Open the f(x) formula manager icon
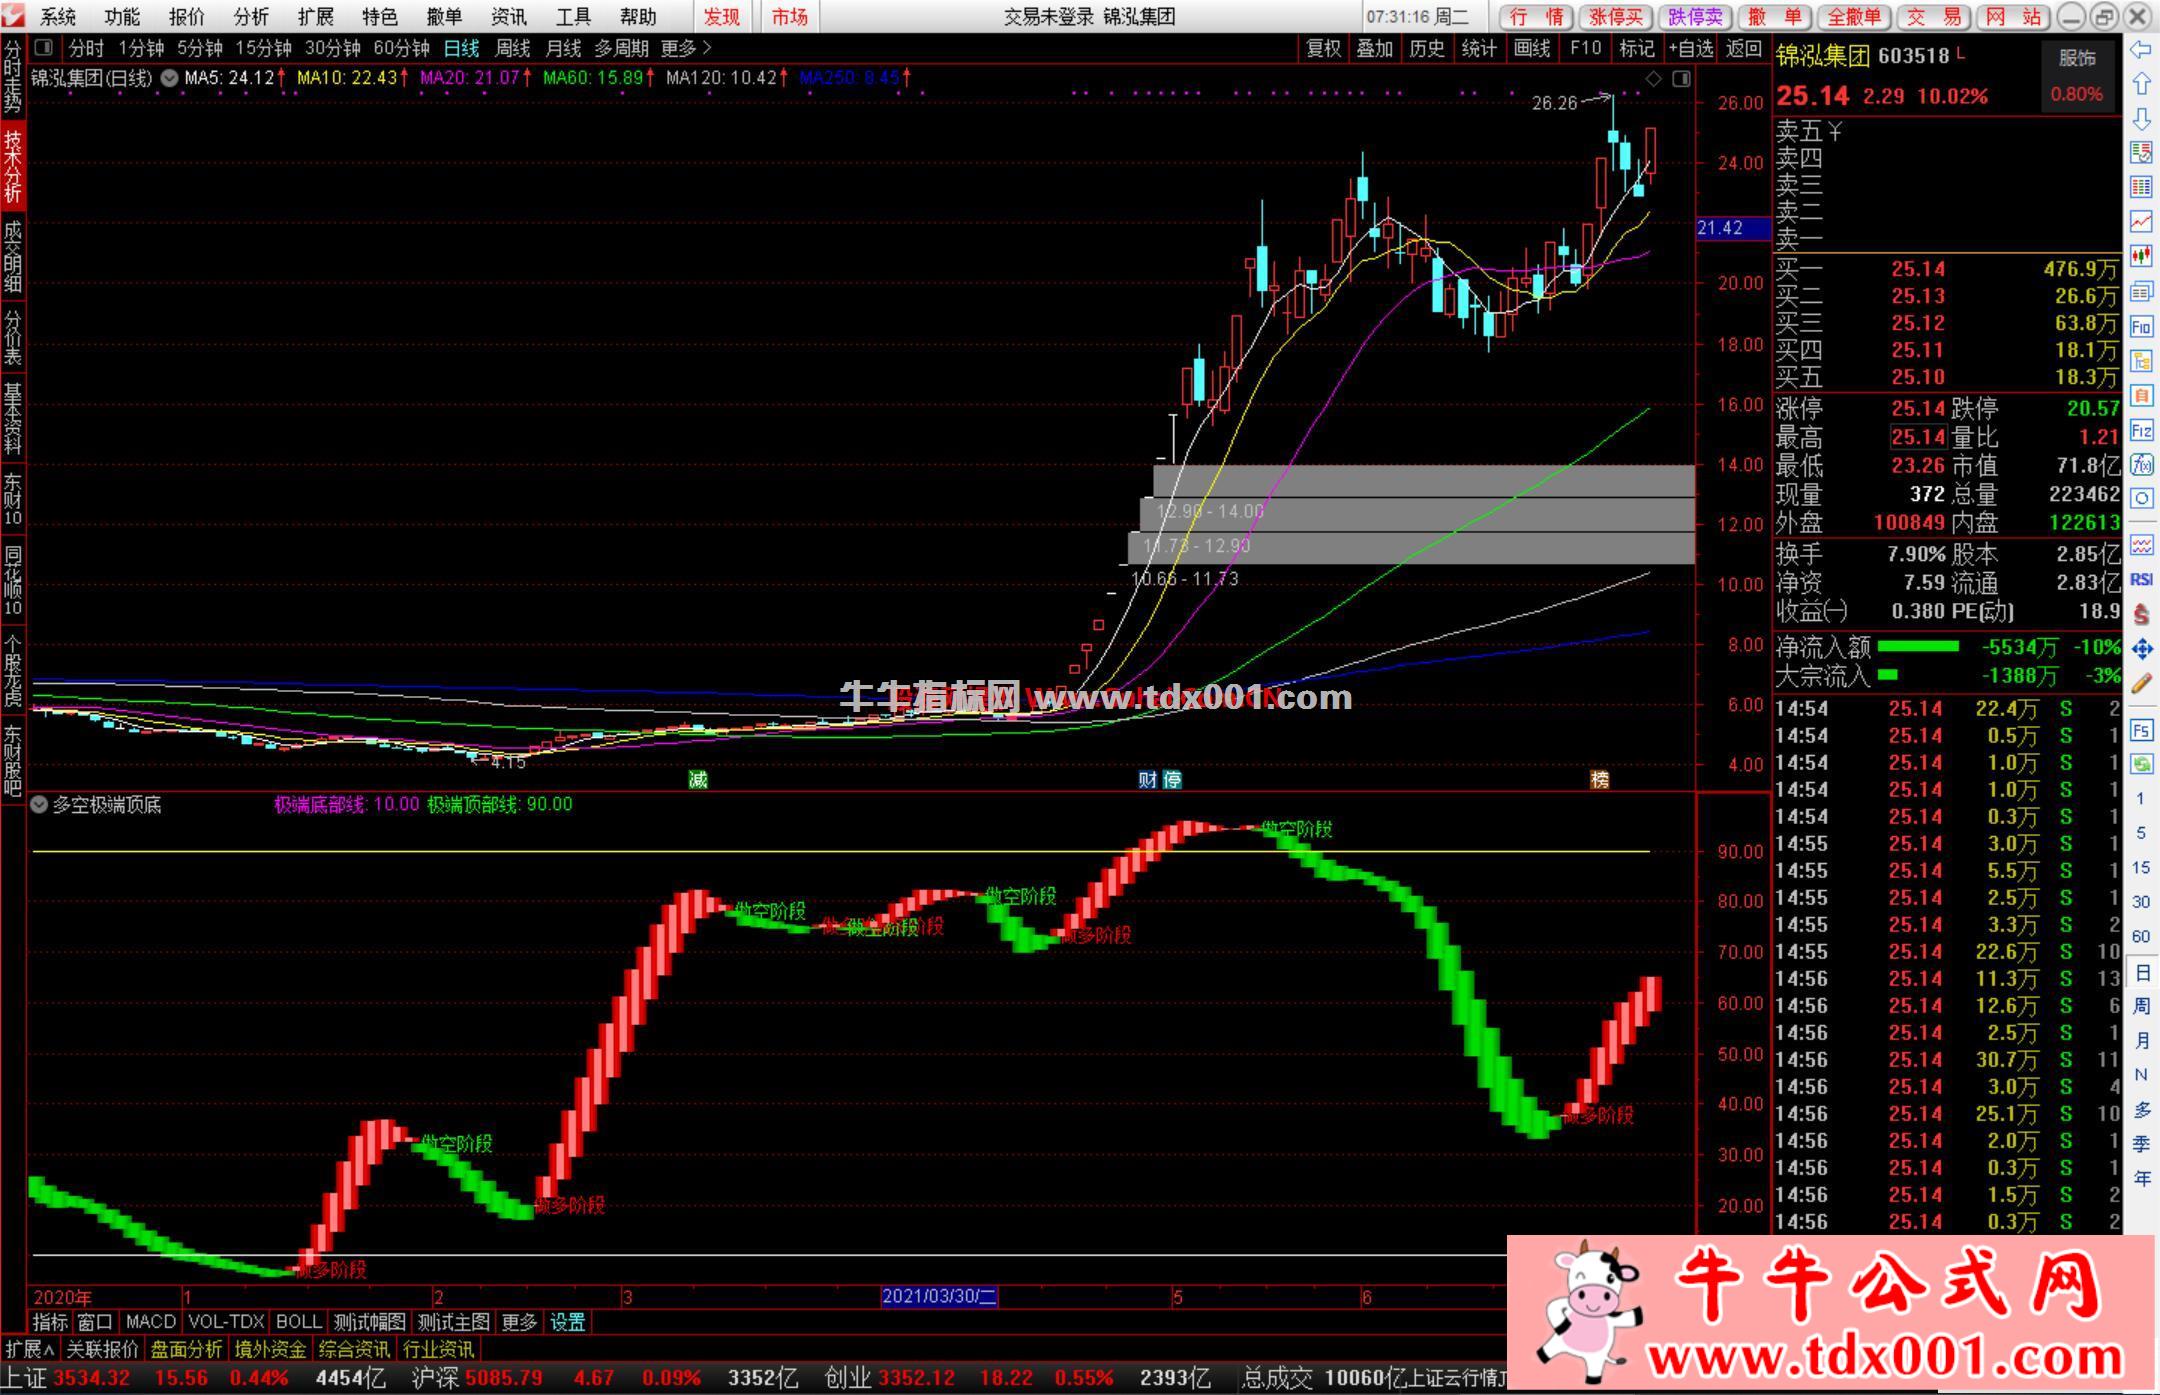 point(2141,464)
